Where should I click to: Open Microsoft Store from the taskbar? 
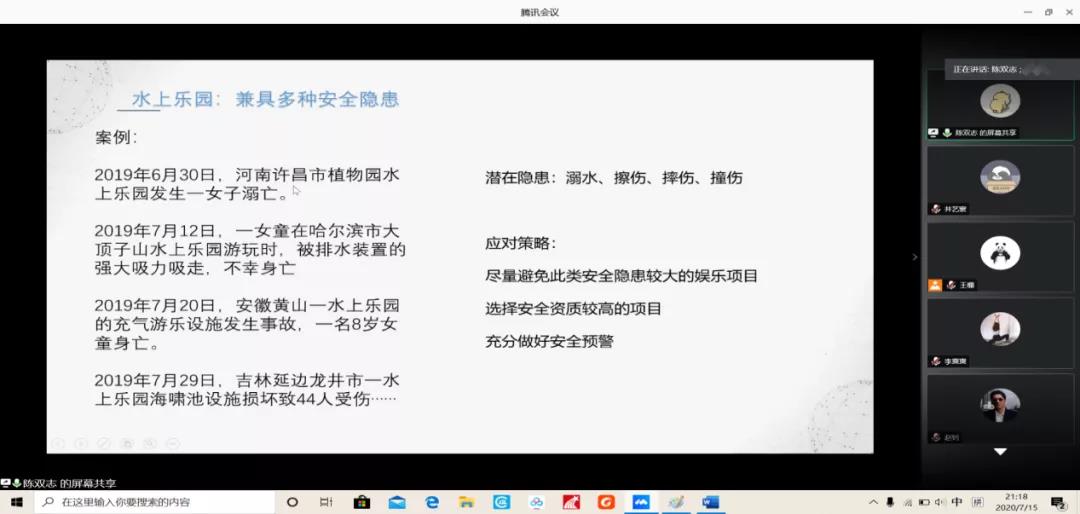click(x=362, y=502)
